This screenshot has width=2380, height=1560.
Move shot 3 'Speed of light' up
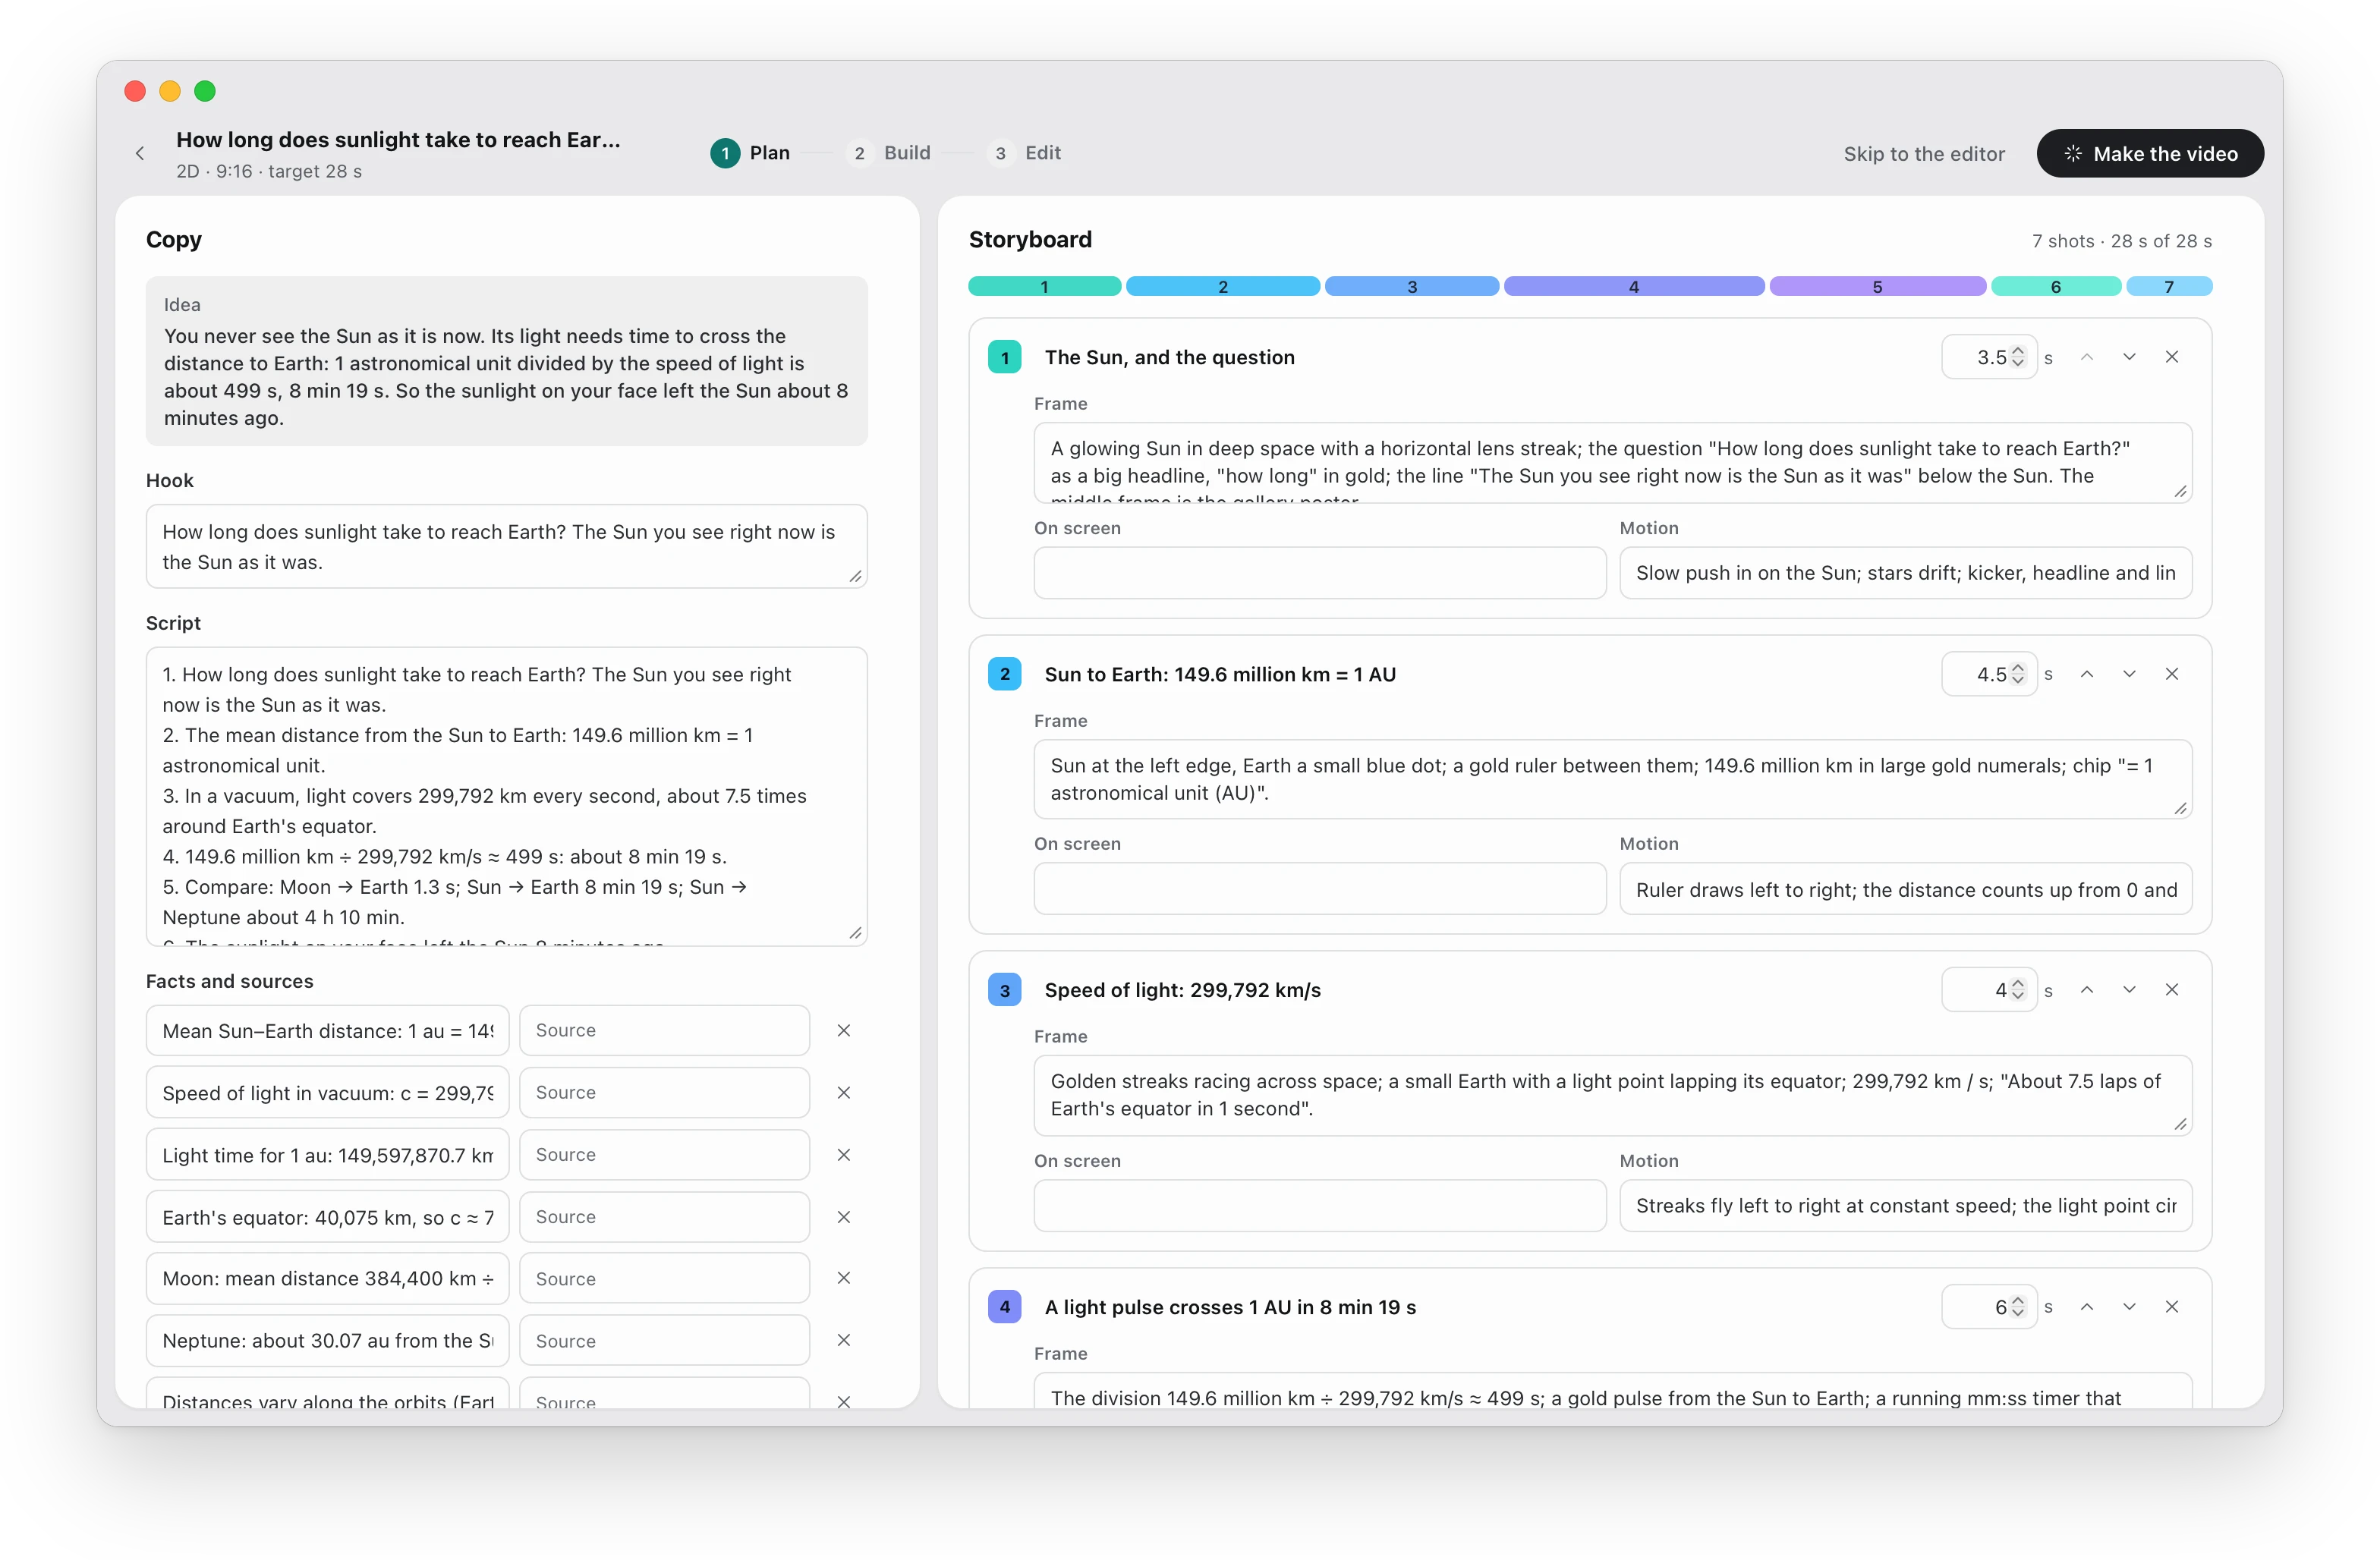click(x=2086, y=990)
